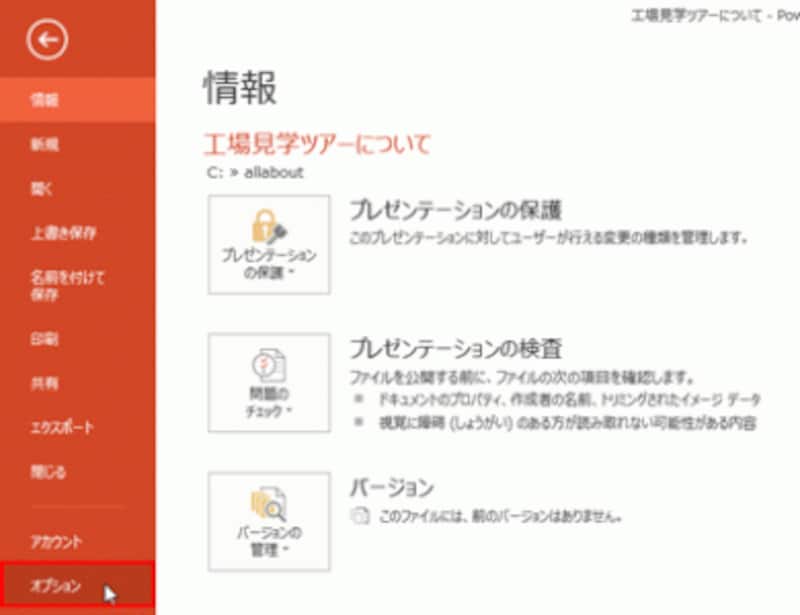Open the アカウント page

78,542
